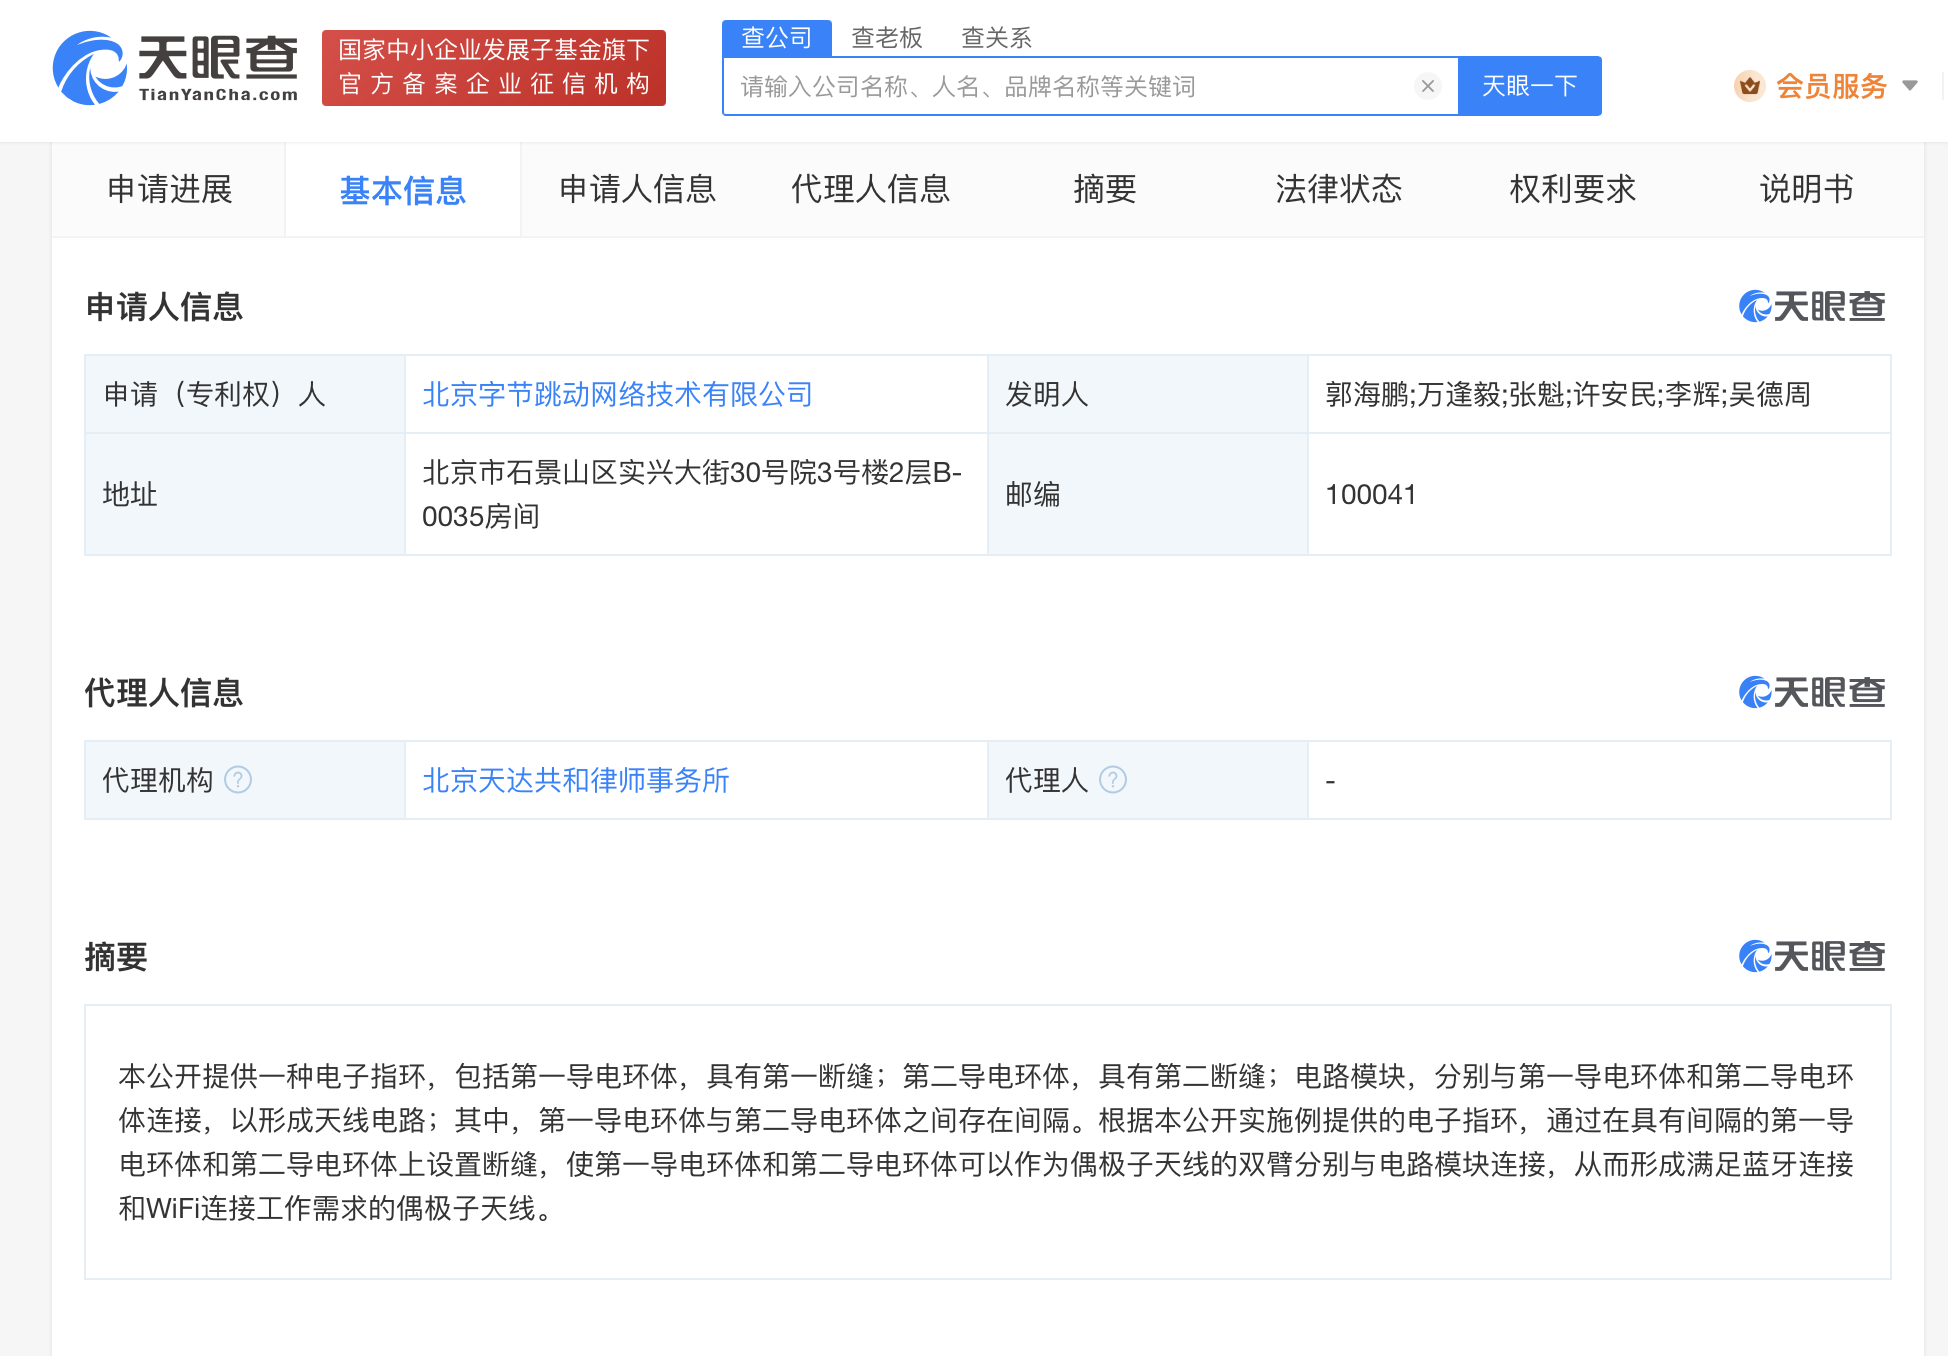Click help icon next to 代理人
This screenshot has width=1948, height=1356.
[x=1113, y=780]
